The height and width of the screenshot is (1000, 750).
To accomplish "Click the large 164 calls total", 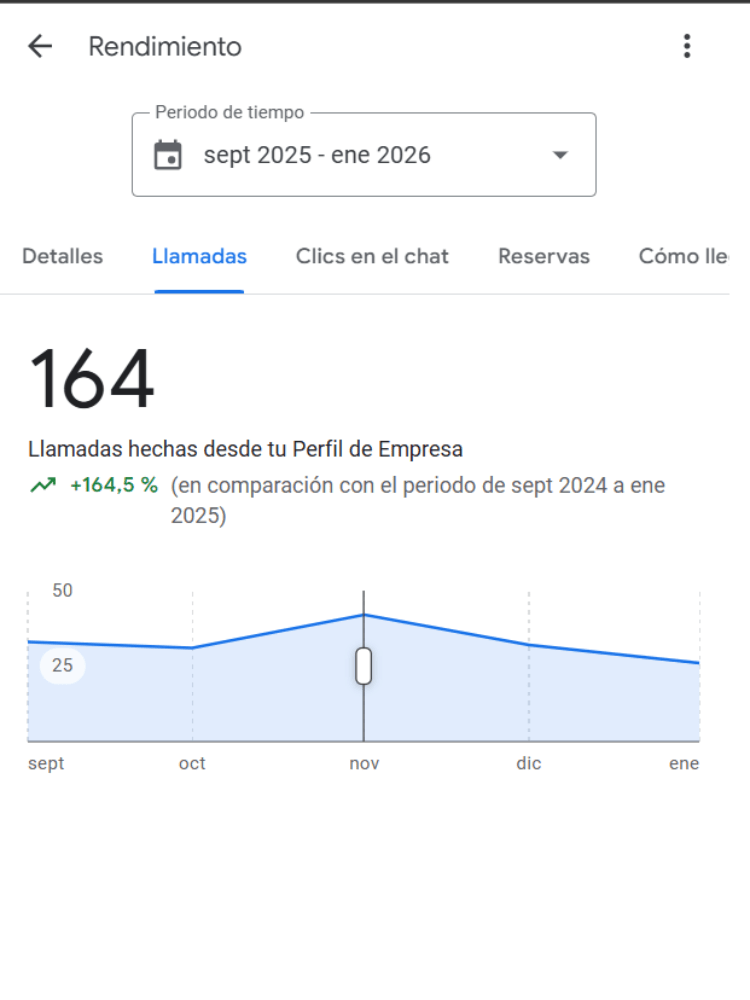I will coord(92,380).
